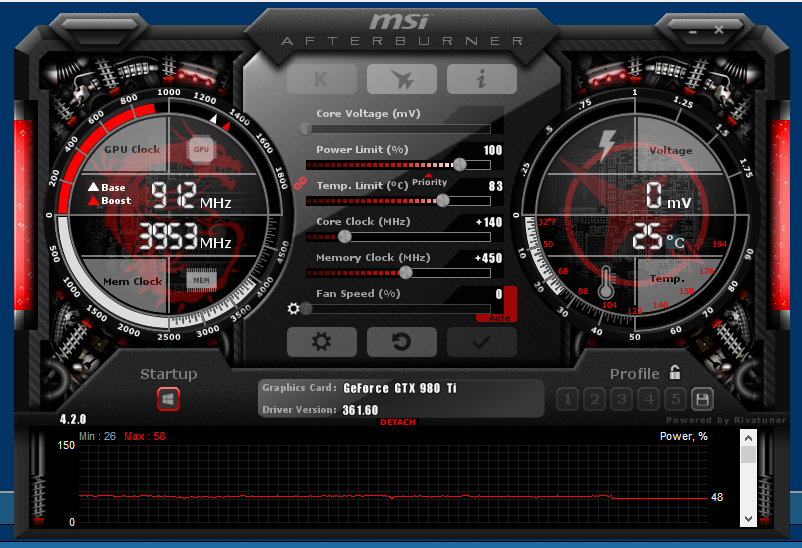Save profile with the floppy disk icon
Image resolution: width=802 pixels, height=548 pixels.
pos(702,399)
